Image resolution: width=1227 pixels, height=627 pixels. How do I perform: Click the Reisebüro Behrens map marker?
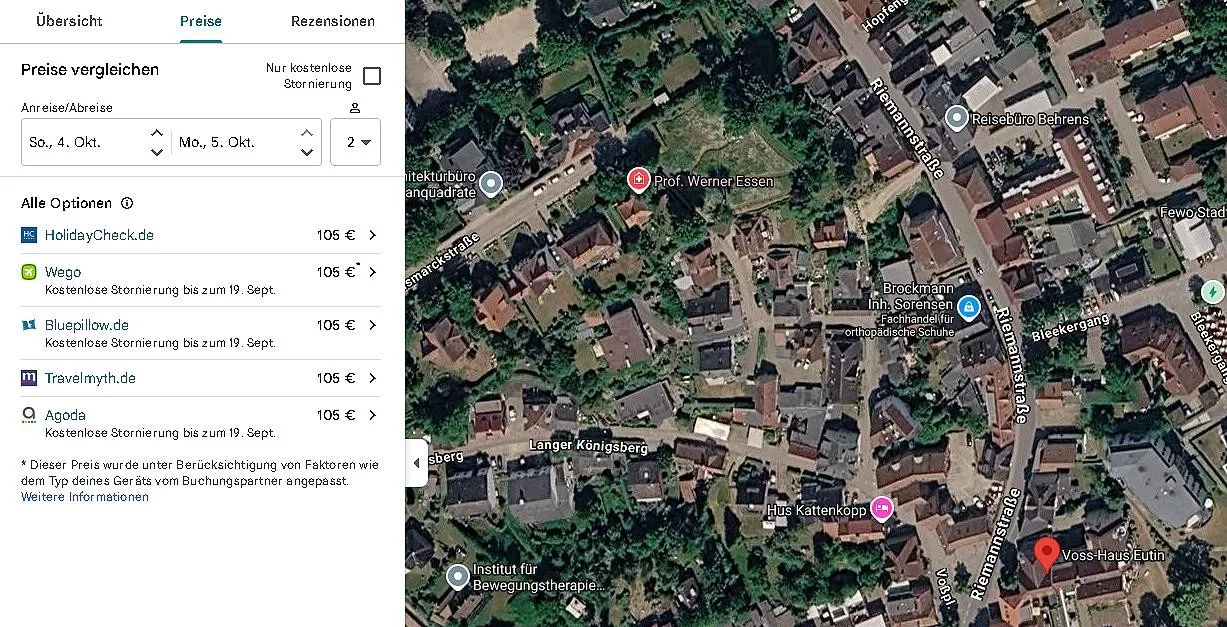coord(957,119)
